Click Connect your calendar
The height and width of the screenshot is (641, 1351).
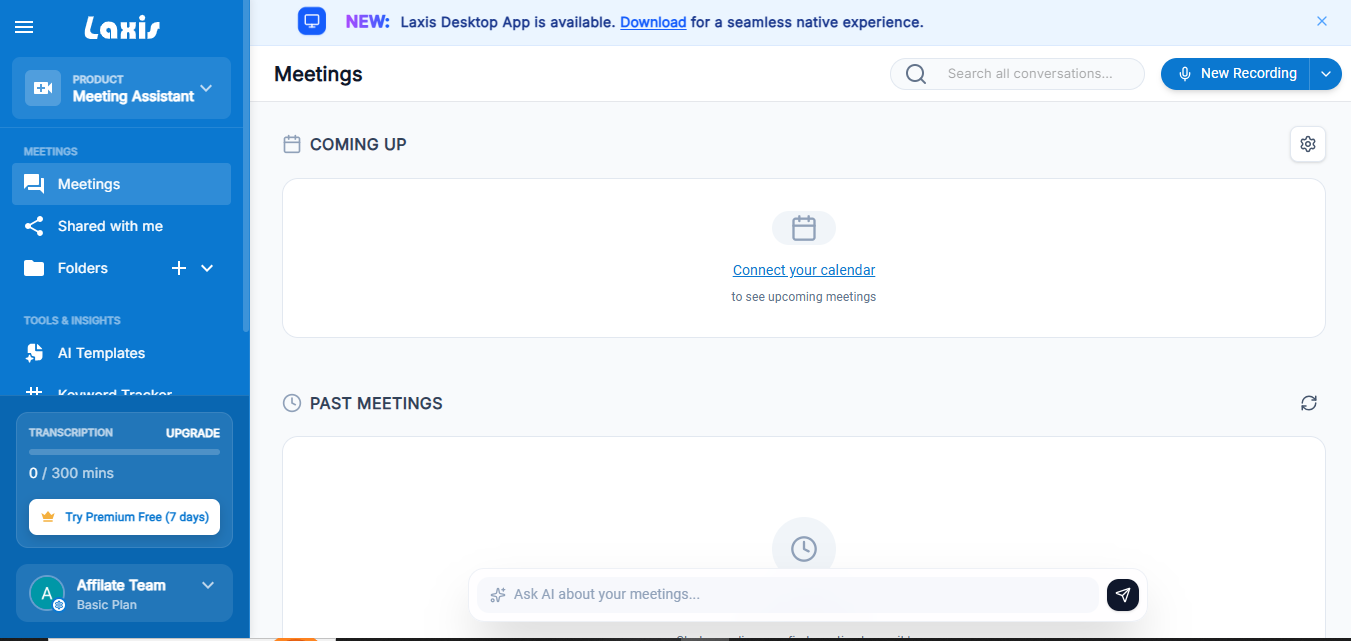click(x=804, y=270)
